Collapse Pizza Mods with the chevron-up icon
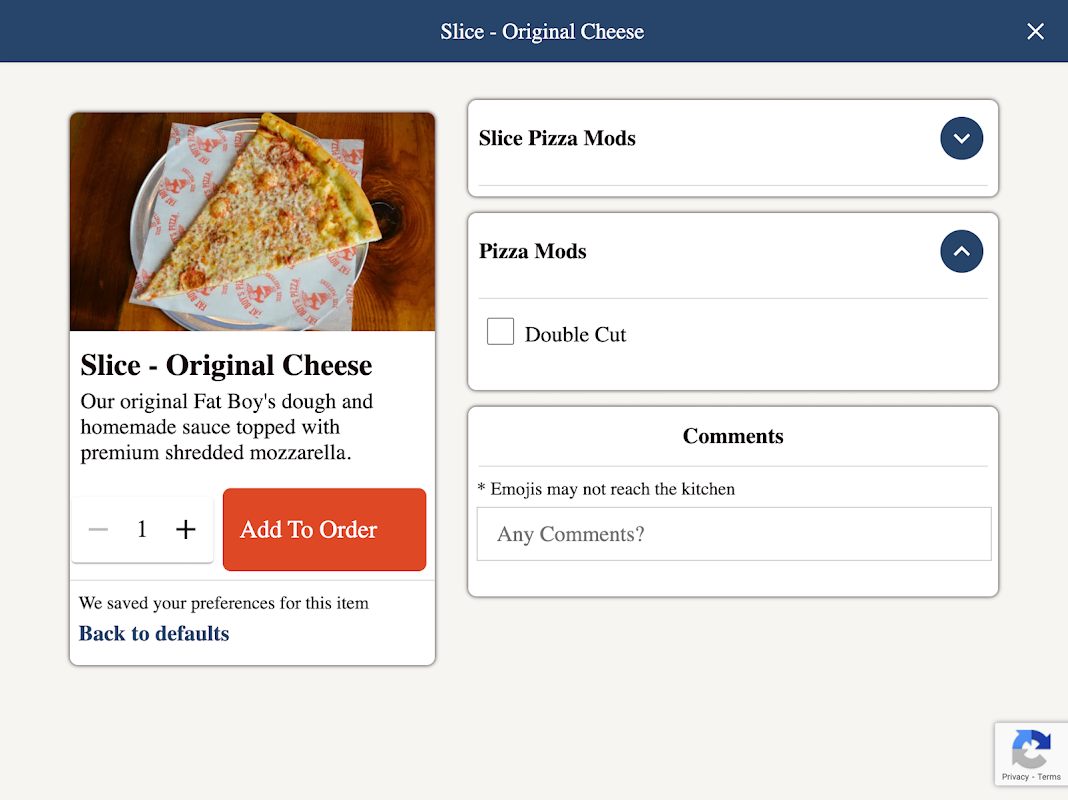 pyautogui.click(x=961, y=252)
